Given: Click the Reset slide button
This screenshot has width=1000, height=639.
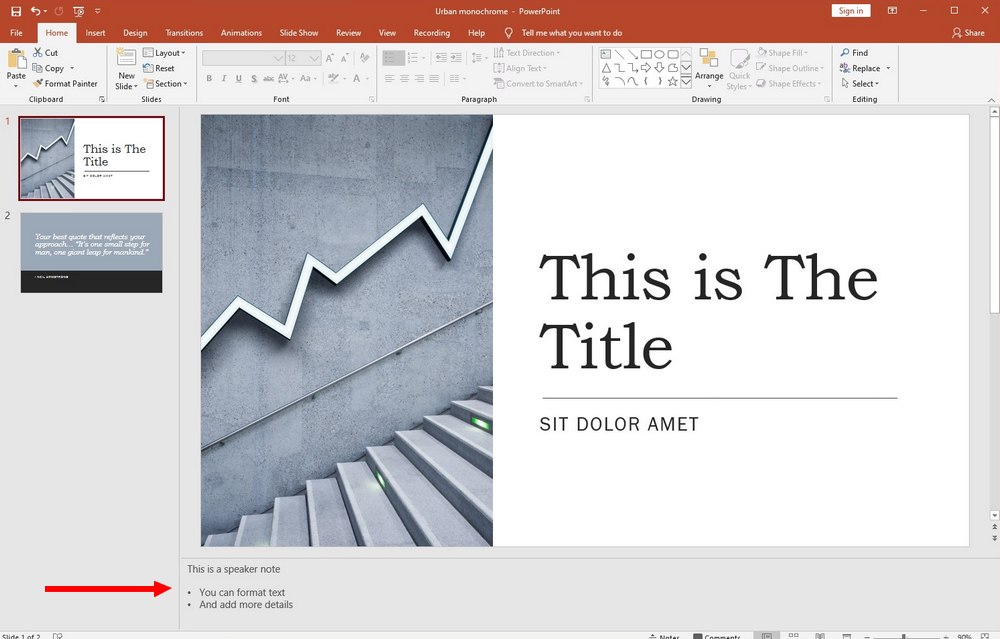Looking at the screenshot, I should click(x=159, y=68).
